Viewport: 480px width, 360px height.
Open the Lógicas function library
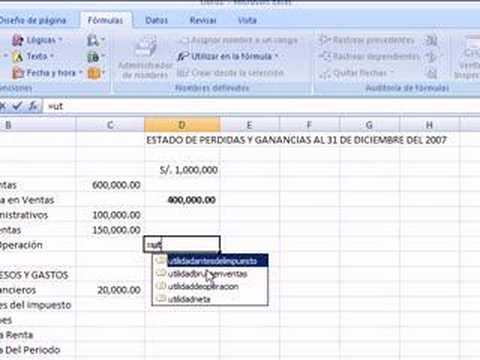[x=37, y=40]
